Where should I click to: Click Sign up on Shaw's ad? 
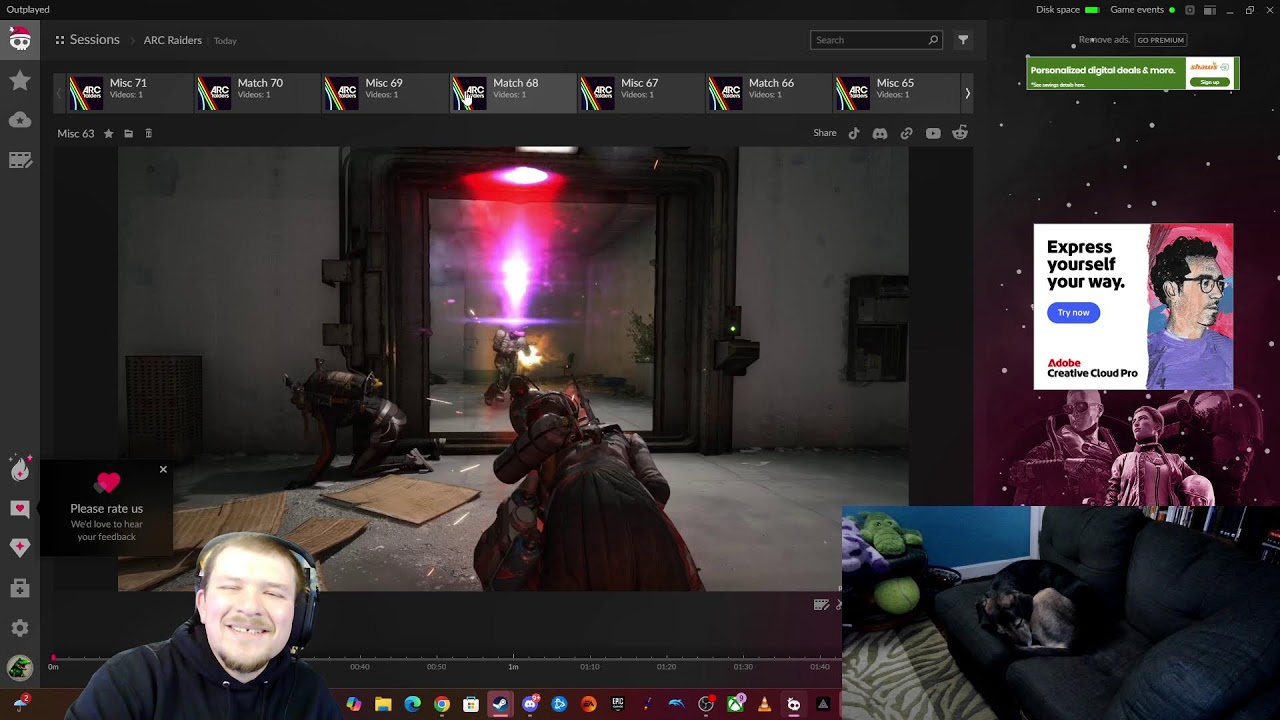[x=1210, y=82]
